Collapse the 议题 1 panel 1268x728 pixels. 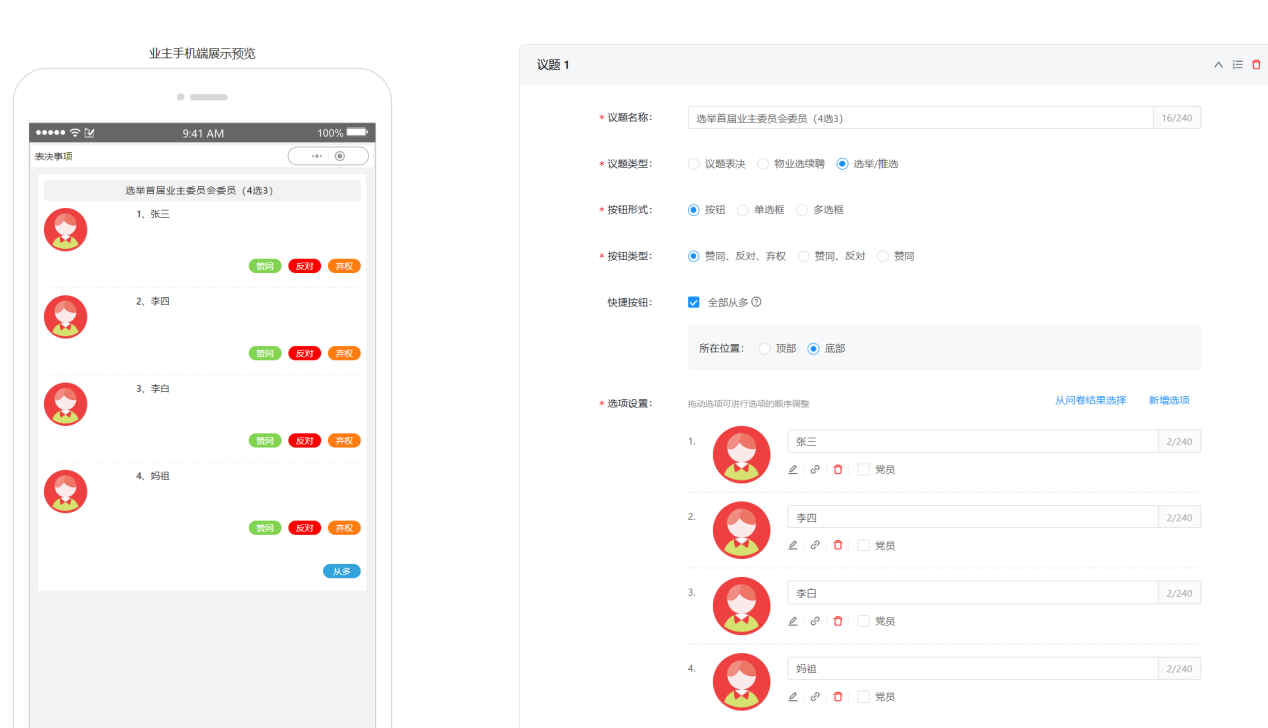(x=1218, y=65)
